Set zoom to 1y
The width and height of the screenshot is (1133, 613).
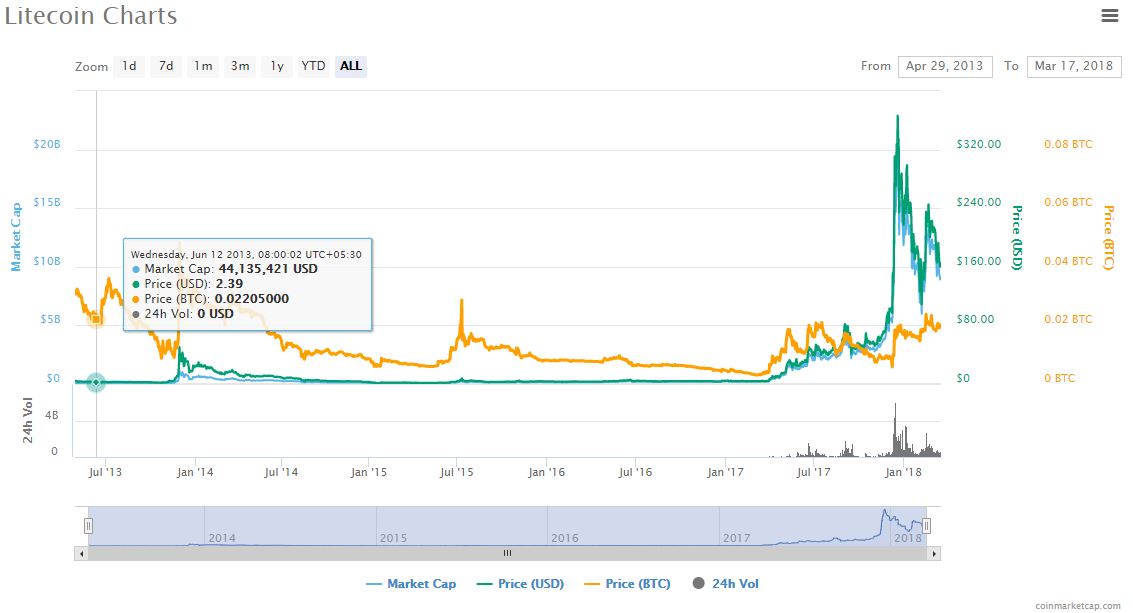point(277,66)
